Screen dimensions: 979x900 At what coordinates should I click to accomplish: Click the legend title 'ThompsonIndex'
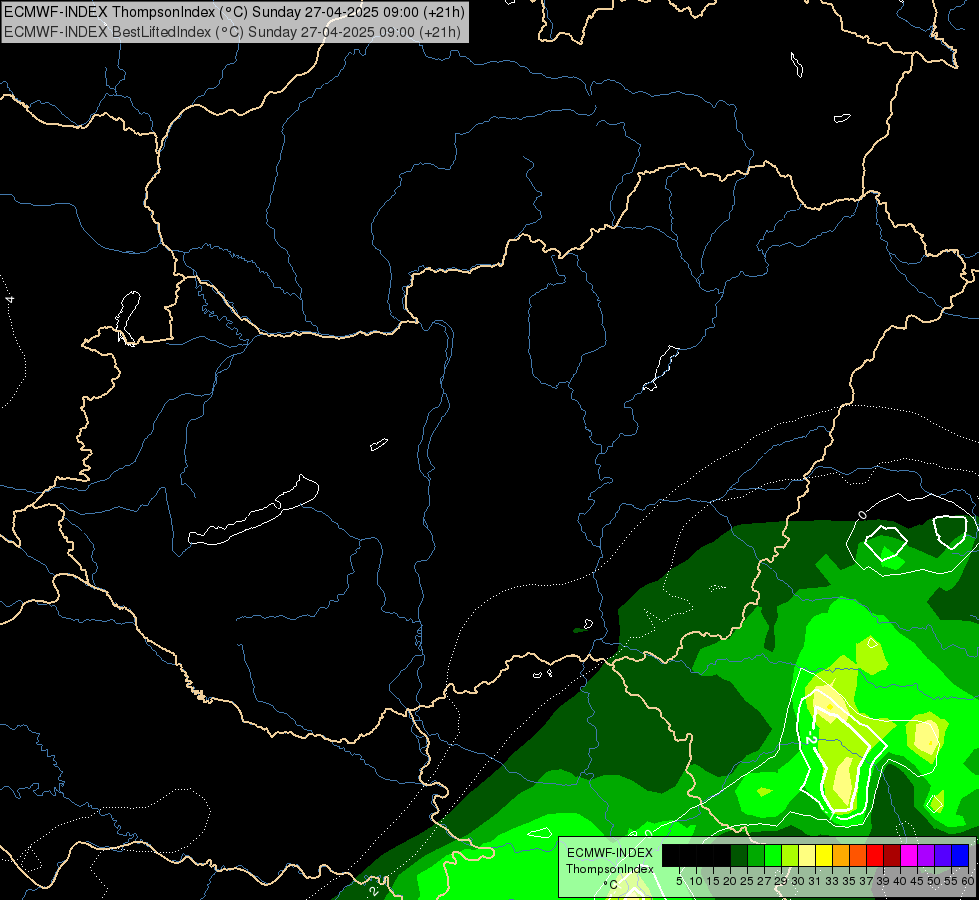pyautogui.click(x=610, y=869)
